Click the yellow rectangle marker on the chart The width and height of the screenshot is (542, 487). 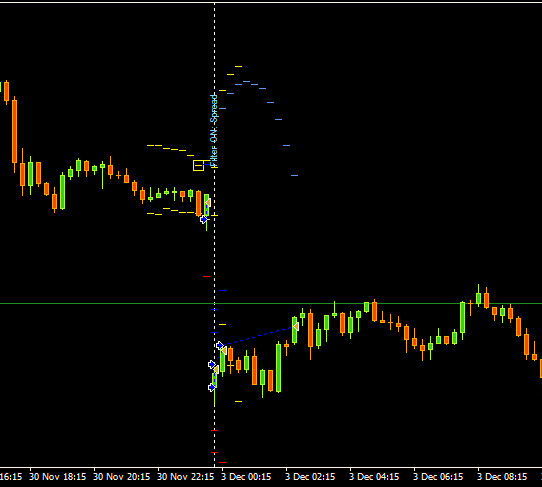click(198, 166)
